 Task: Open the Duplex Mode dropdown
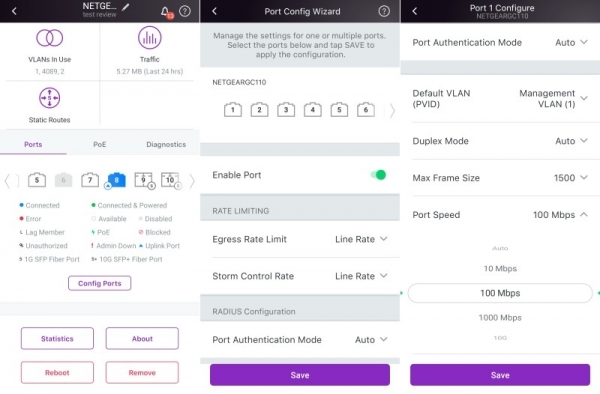571,141
